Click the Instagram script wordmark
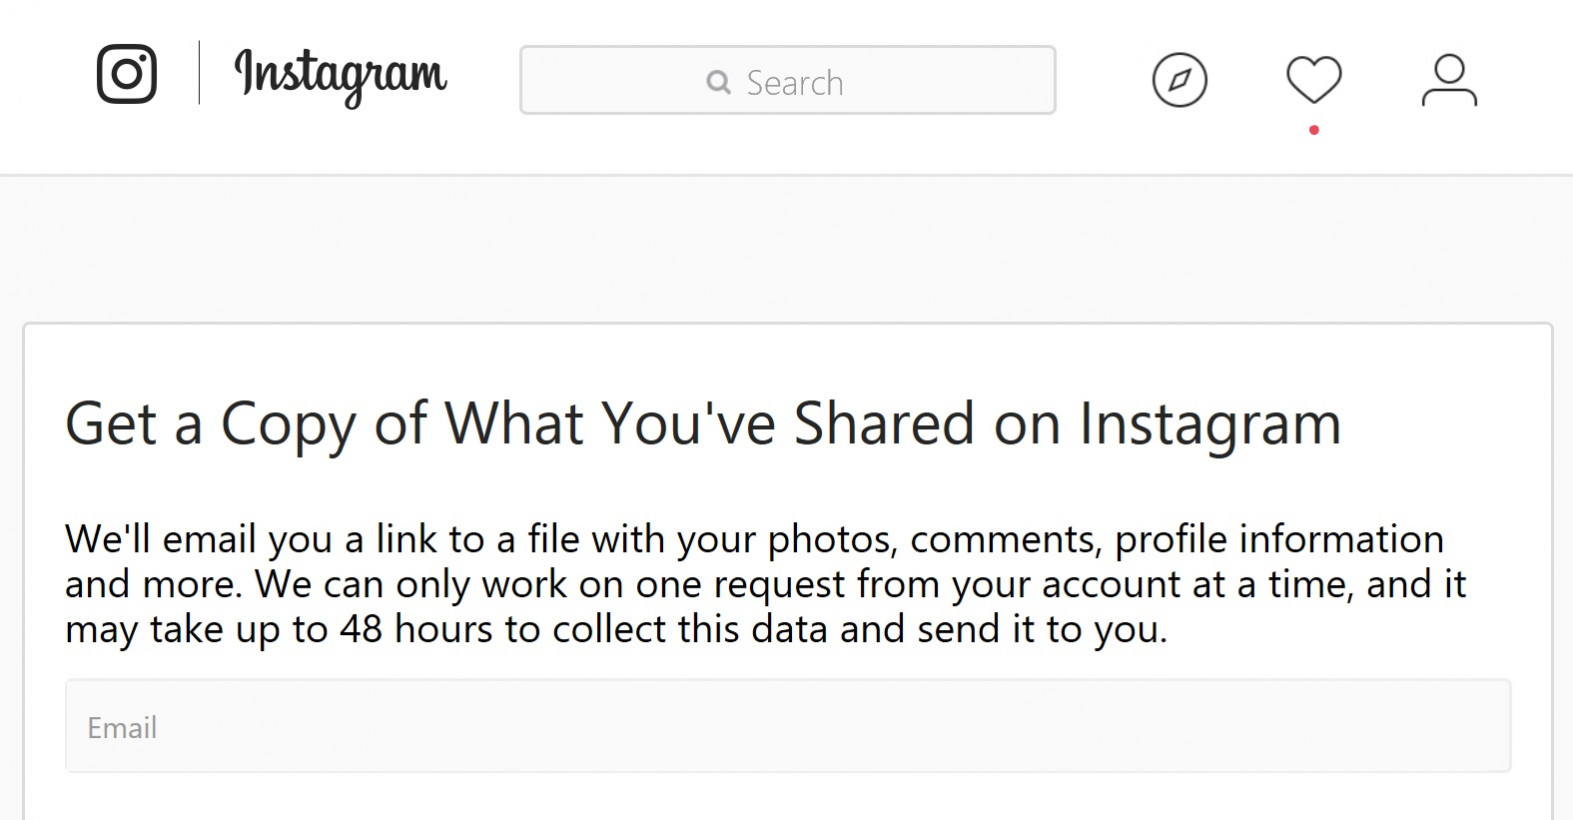Screen dimensions: 1573x820 coord(340,76)
